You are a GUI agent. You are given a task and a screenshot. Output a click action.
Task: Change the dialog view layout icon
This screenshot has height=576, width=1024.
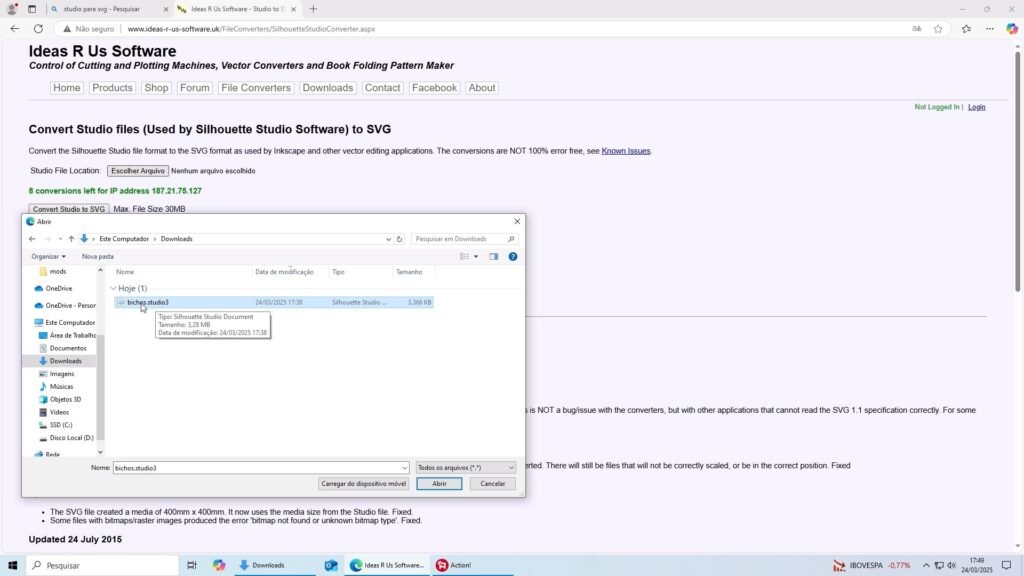pos(464,257)
